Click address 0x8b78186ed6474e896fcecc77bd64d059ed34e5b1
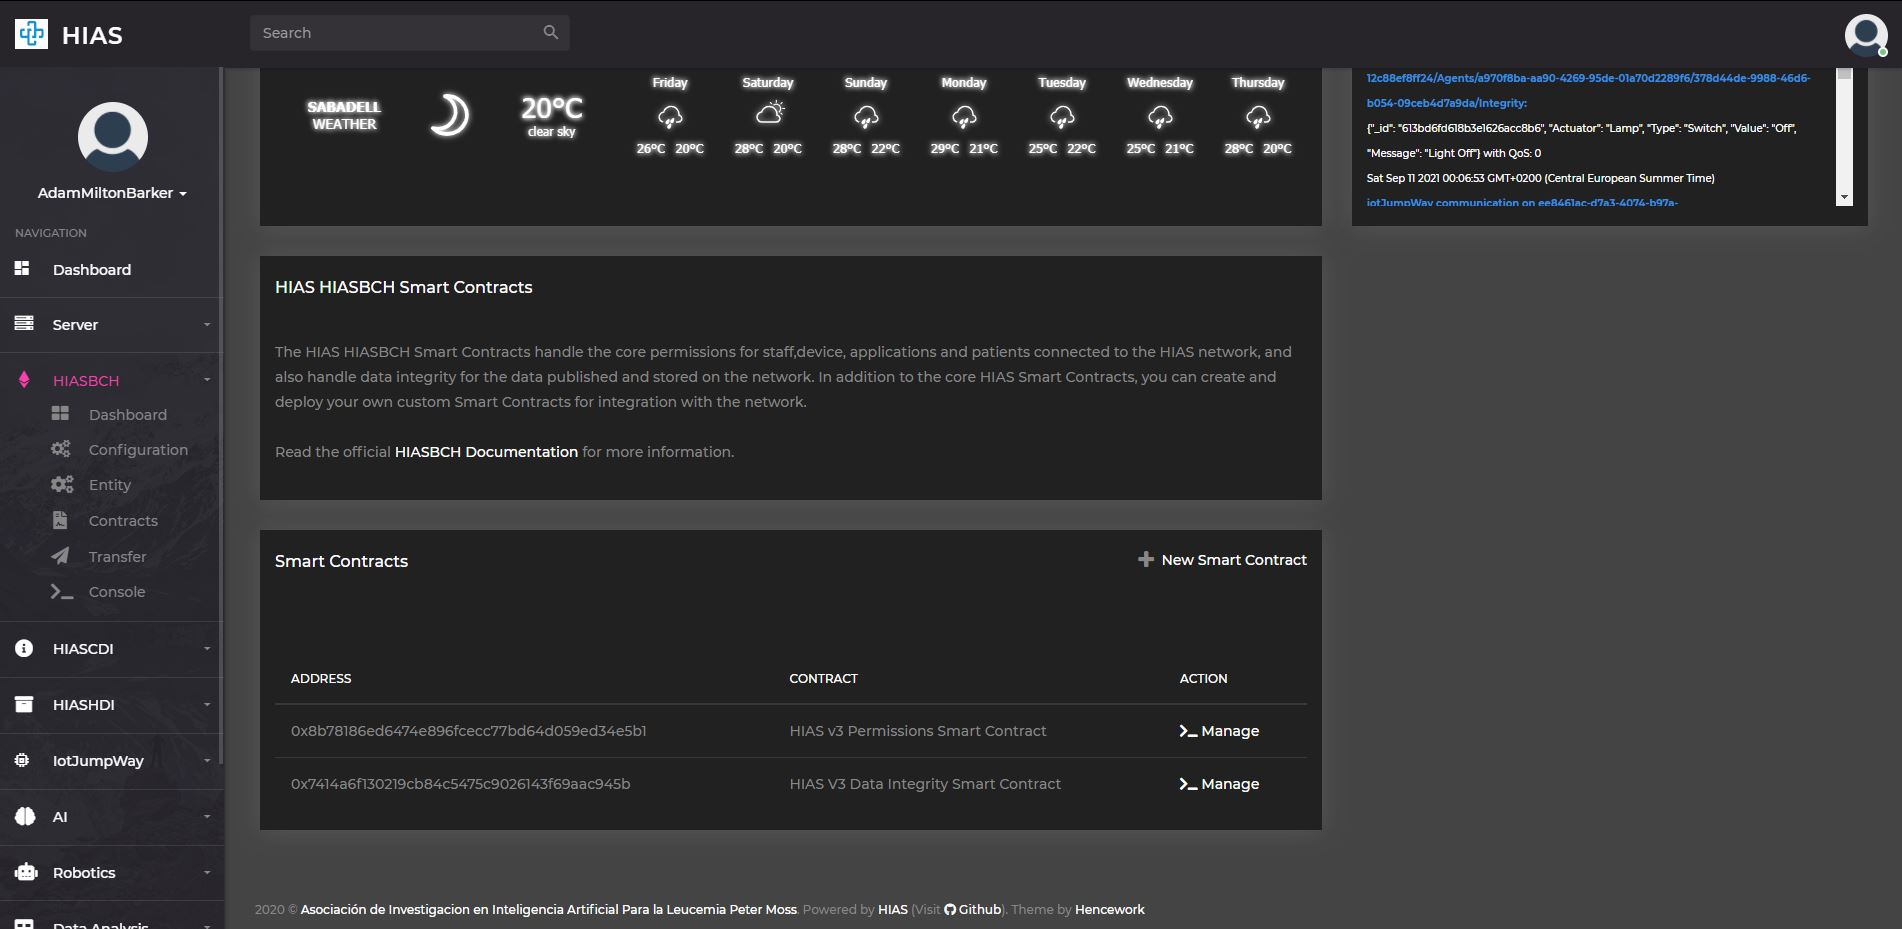 [468, 731]
